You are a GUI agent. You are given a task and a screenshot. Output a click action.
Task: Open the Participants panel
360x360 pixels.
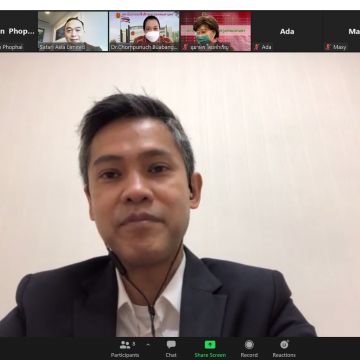(125, 349)
